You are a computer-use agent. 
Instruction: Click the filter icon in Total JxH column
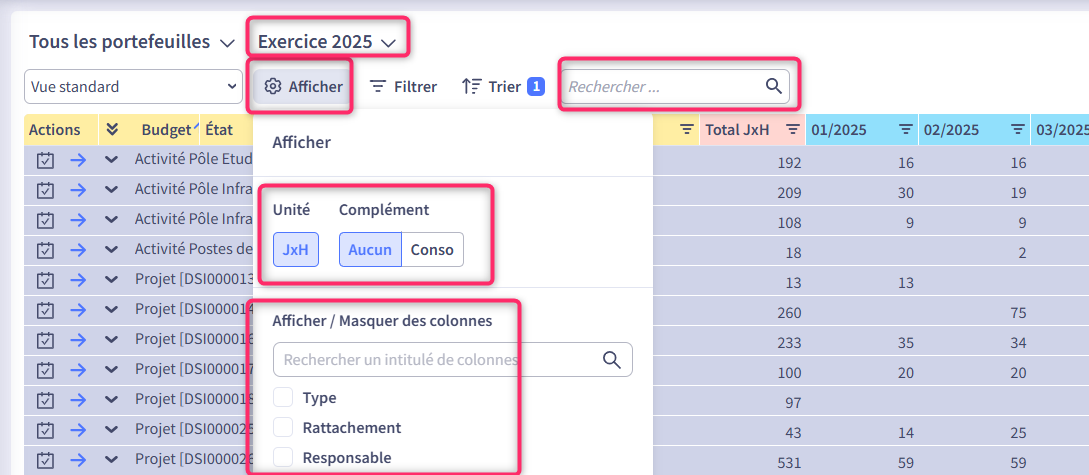792,129
